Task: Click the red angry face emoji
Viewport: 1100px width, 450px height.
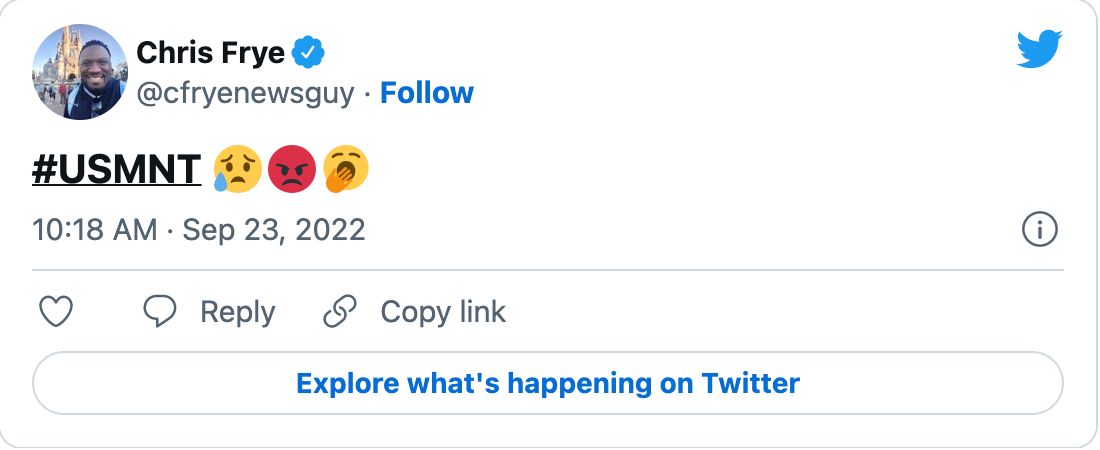Action: [291, 169]
